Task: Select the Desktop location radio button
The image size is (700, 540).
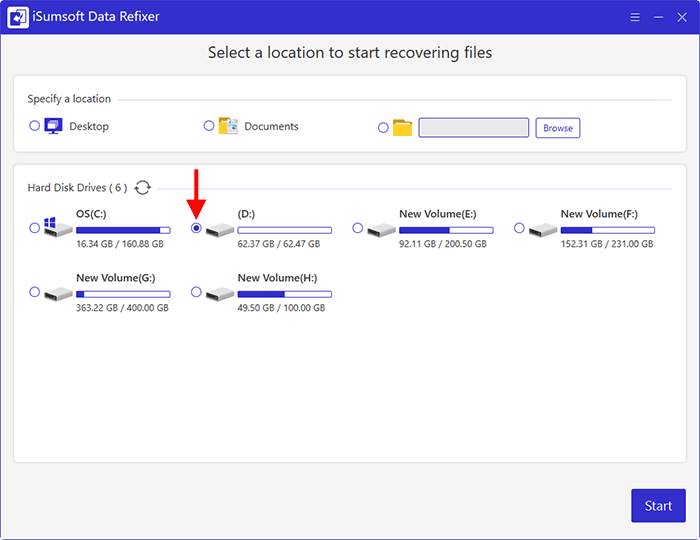Action: [x=35, y=126]
